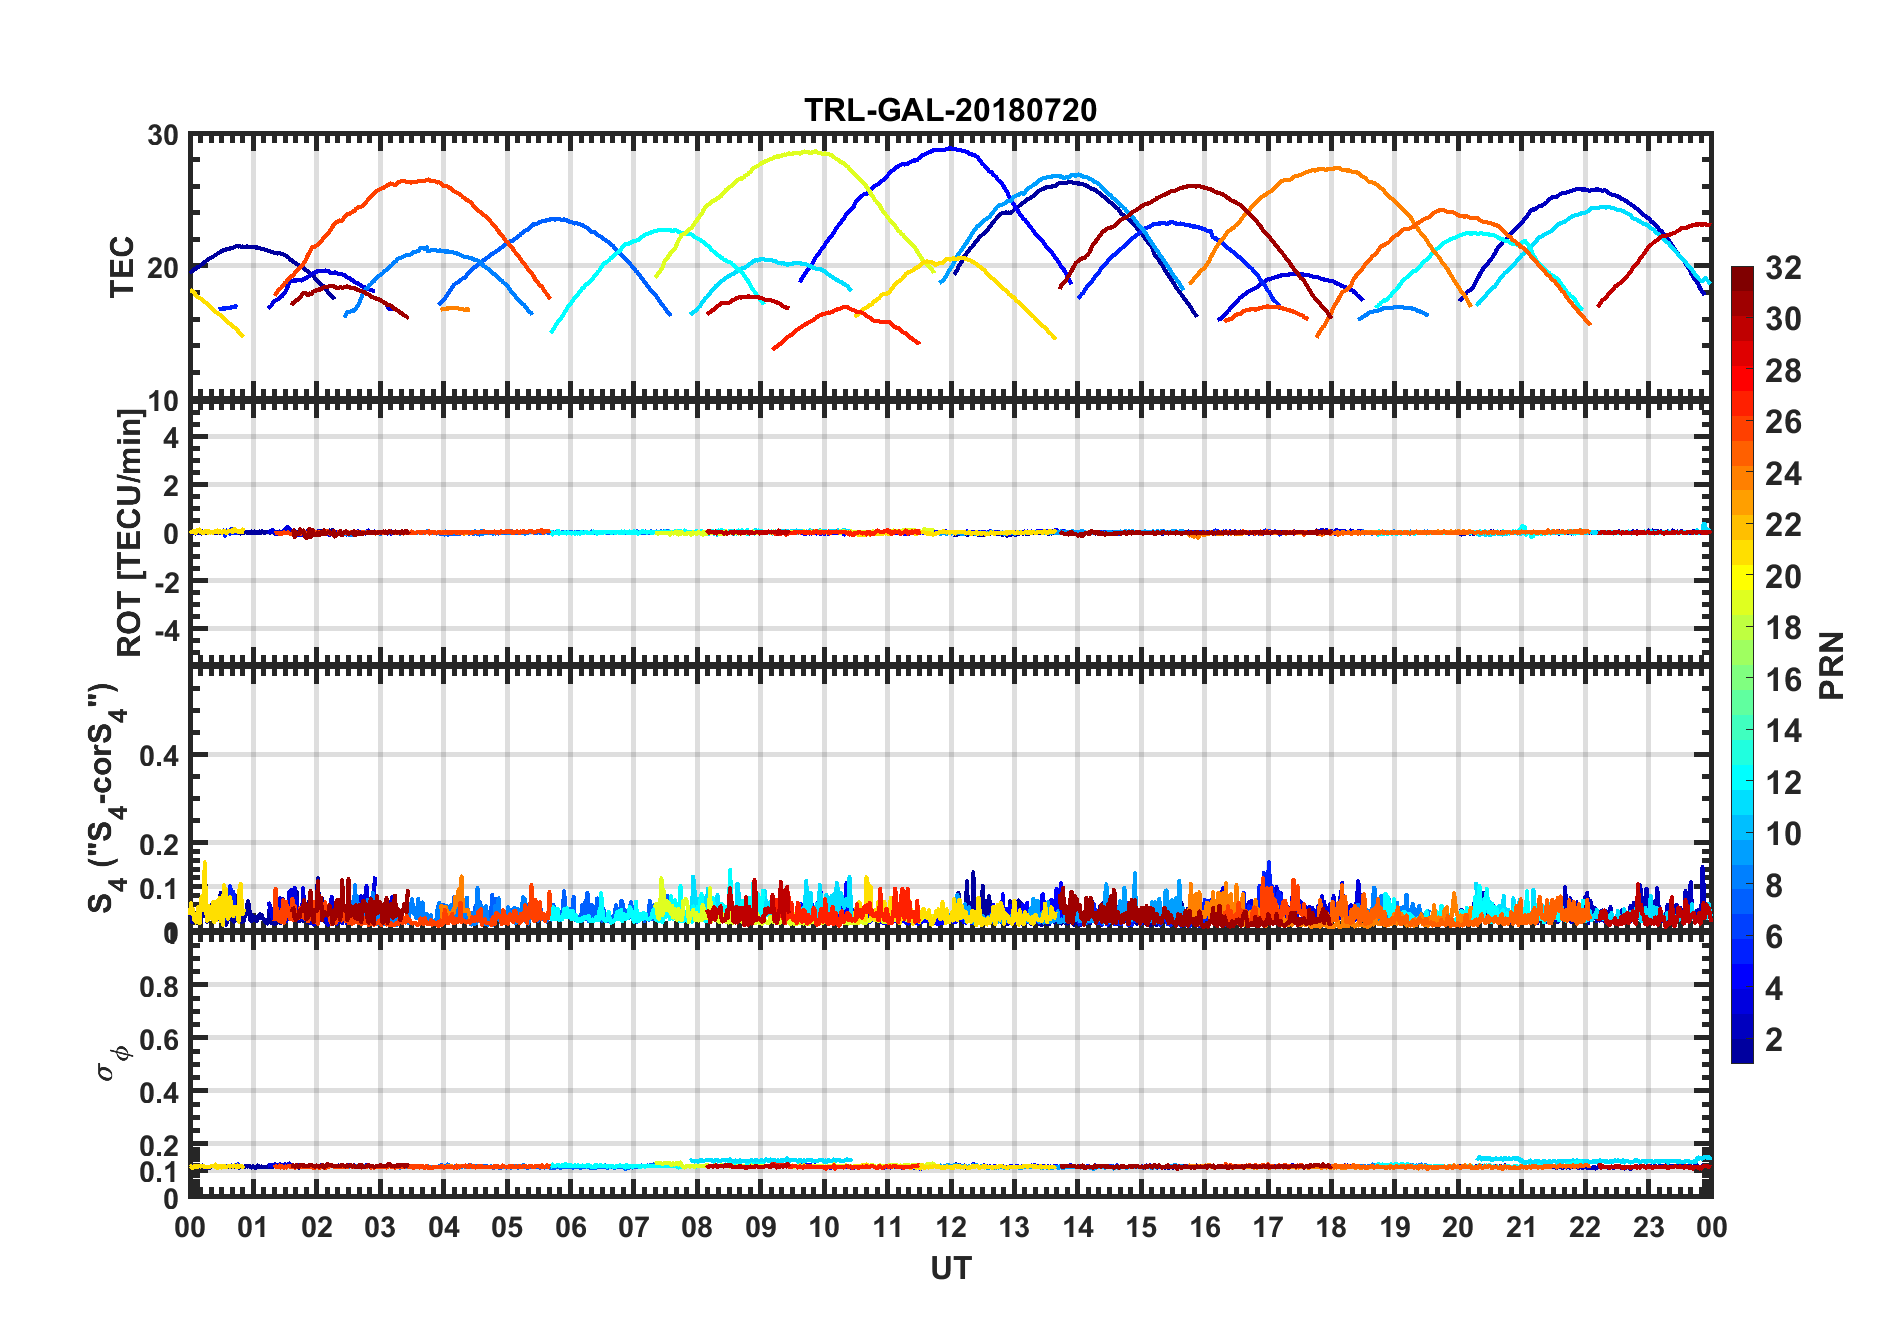This screenshot has width=1902, height=1330.
Task: Select the 04 tick on UT axis
Action: [443, 1227]
